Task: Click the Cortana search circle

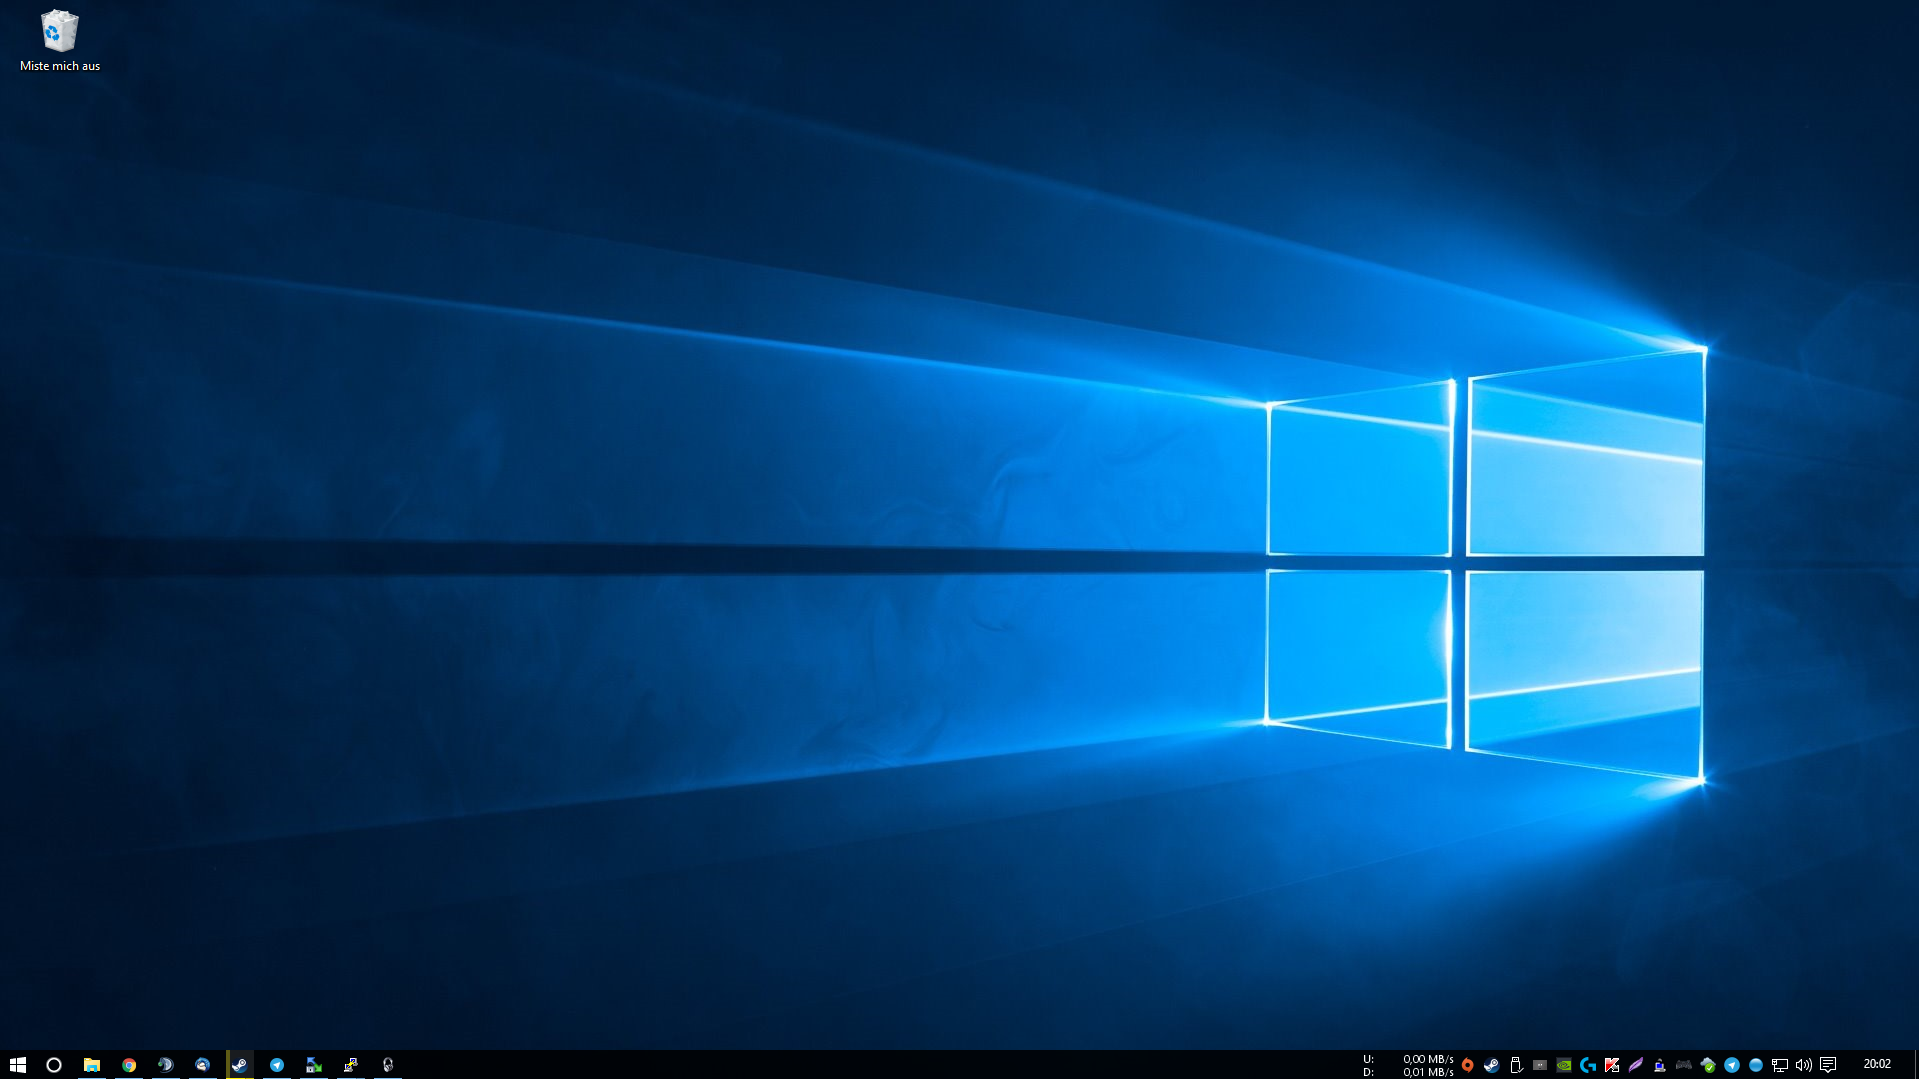Action: coord(54,1065)
